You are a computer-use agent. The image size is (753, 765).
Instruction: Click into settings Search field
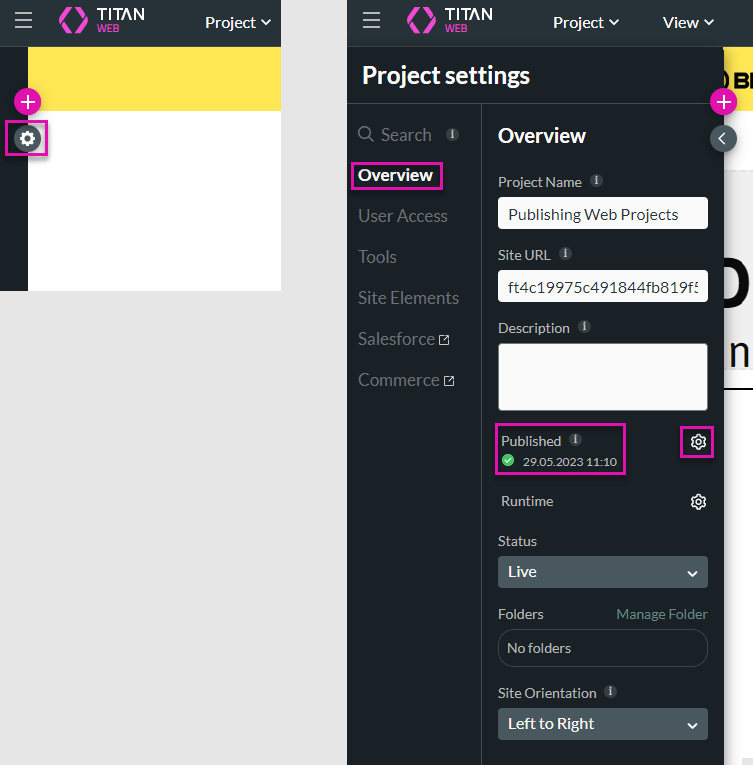pyautogui.click(x=406, y=135)
